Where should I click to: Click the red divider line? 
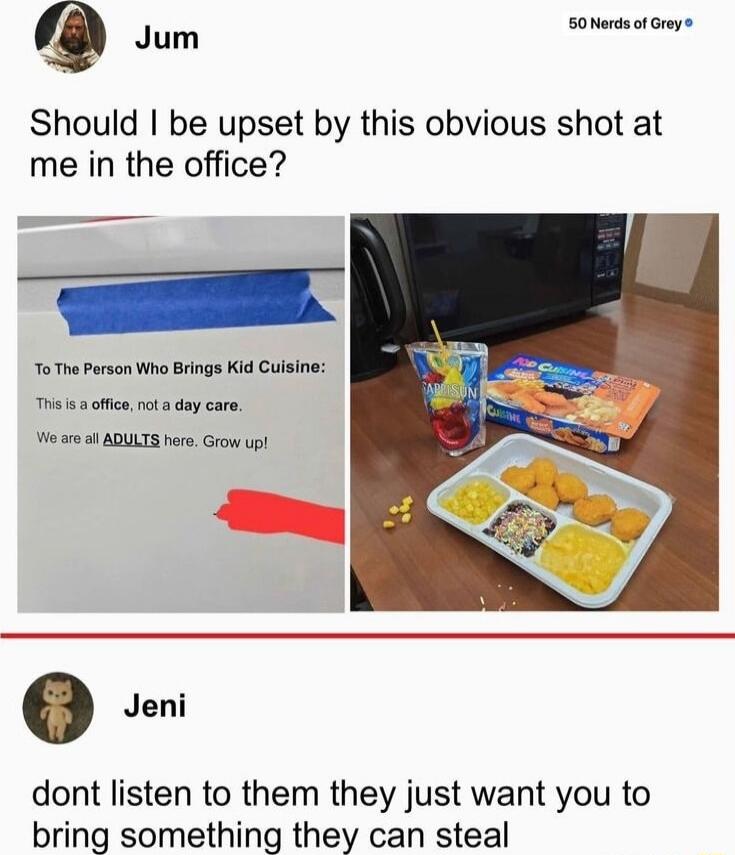(368, 635)
